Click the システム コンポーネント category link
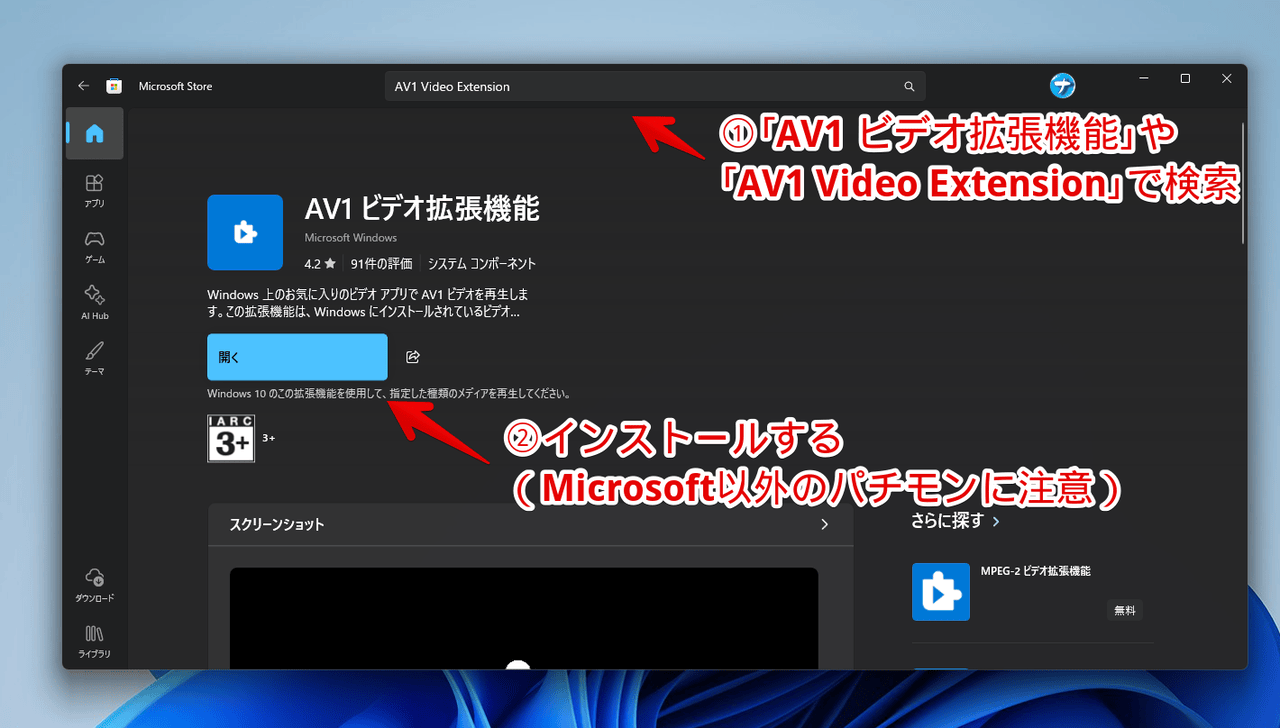1280x728 pixels. [x=482, y=264]
